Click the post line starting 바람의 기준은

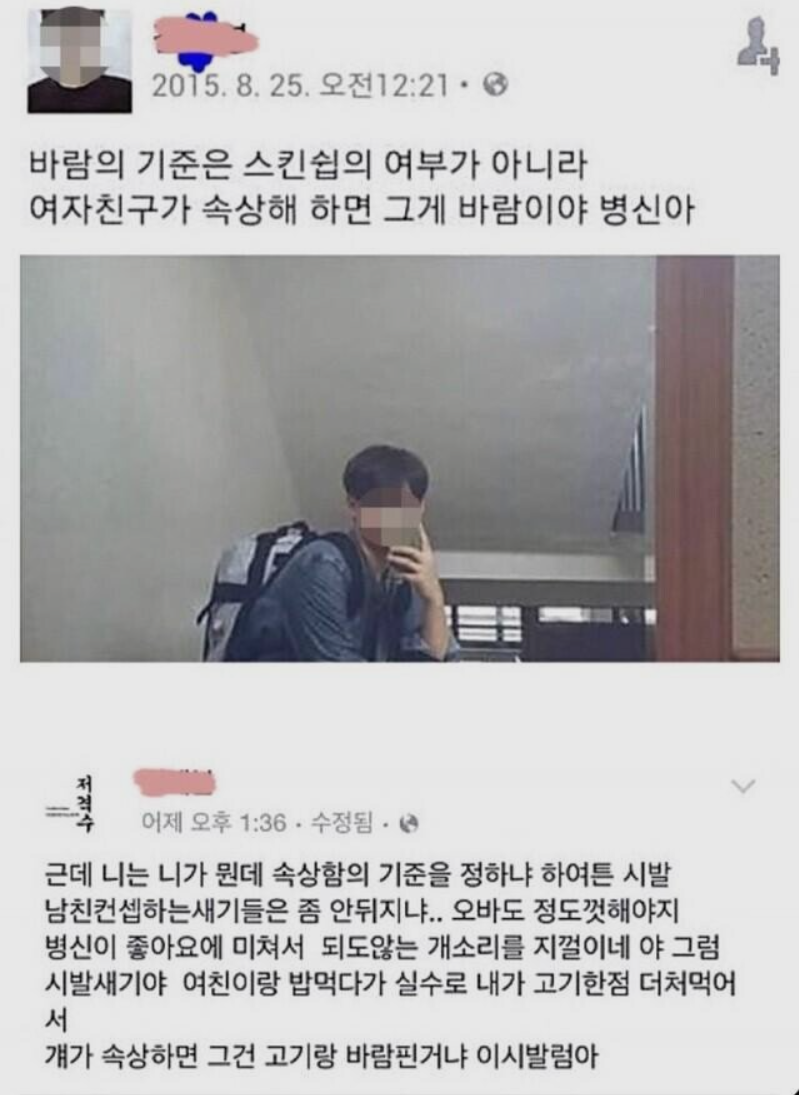pos(307,166)
